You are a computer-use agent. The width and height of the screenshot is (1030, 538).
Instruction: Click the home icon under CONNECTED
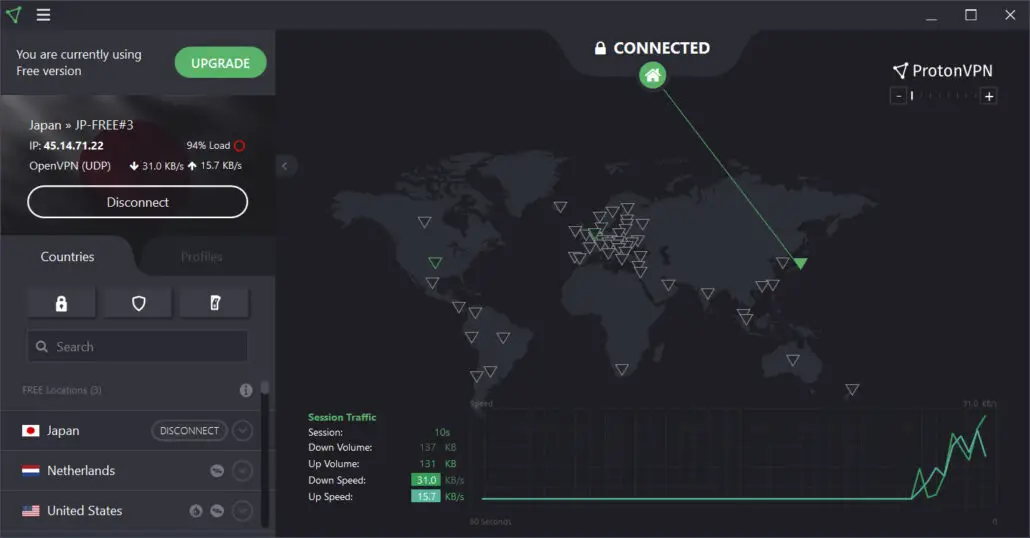[652, 76]
